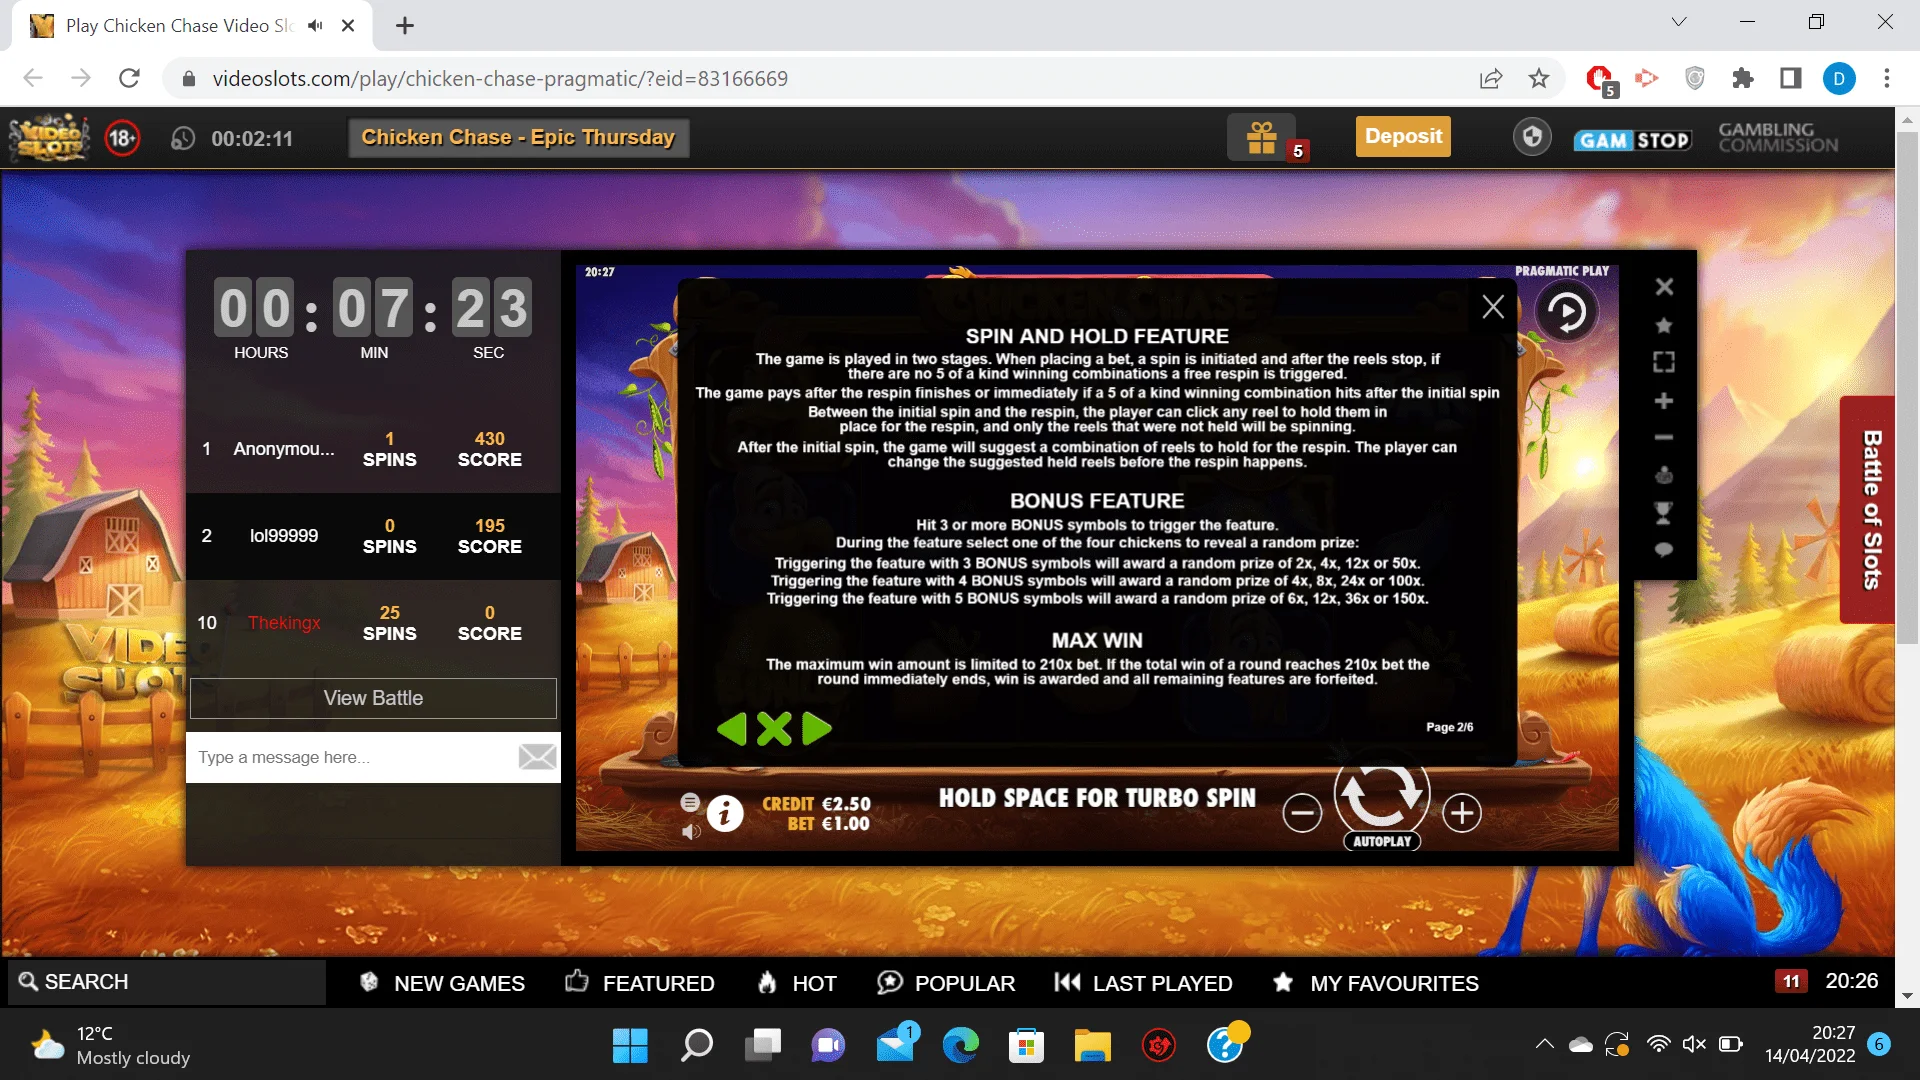Open the GAMSTOP link
1920x1080 pixels.
click(1633, 140)
